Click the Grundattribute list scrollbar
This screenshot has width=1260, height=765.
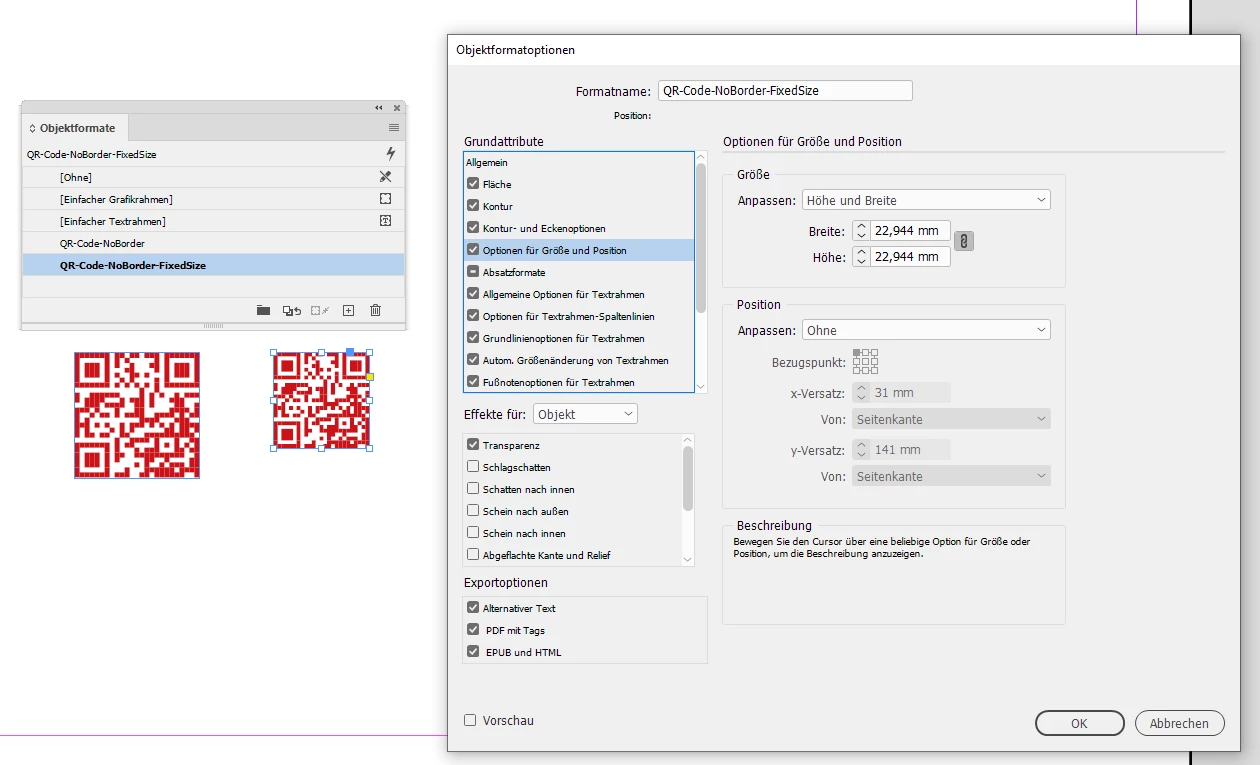pos(701,238)
